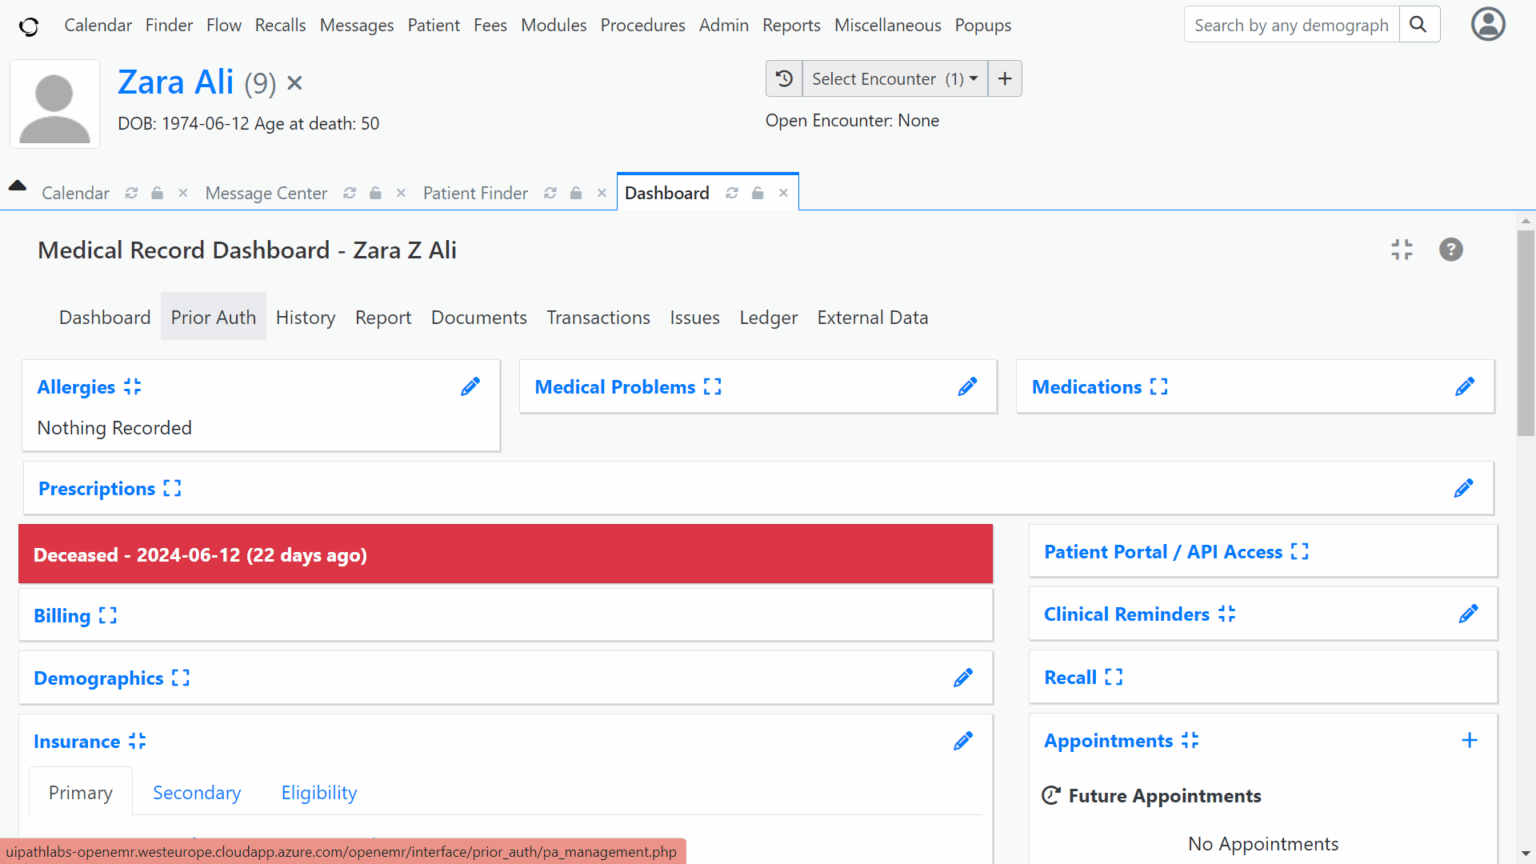
Task: Open the user account menu
Action: pos(1488,24)
